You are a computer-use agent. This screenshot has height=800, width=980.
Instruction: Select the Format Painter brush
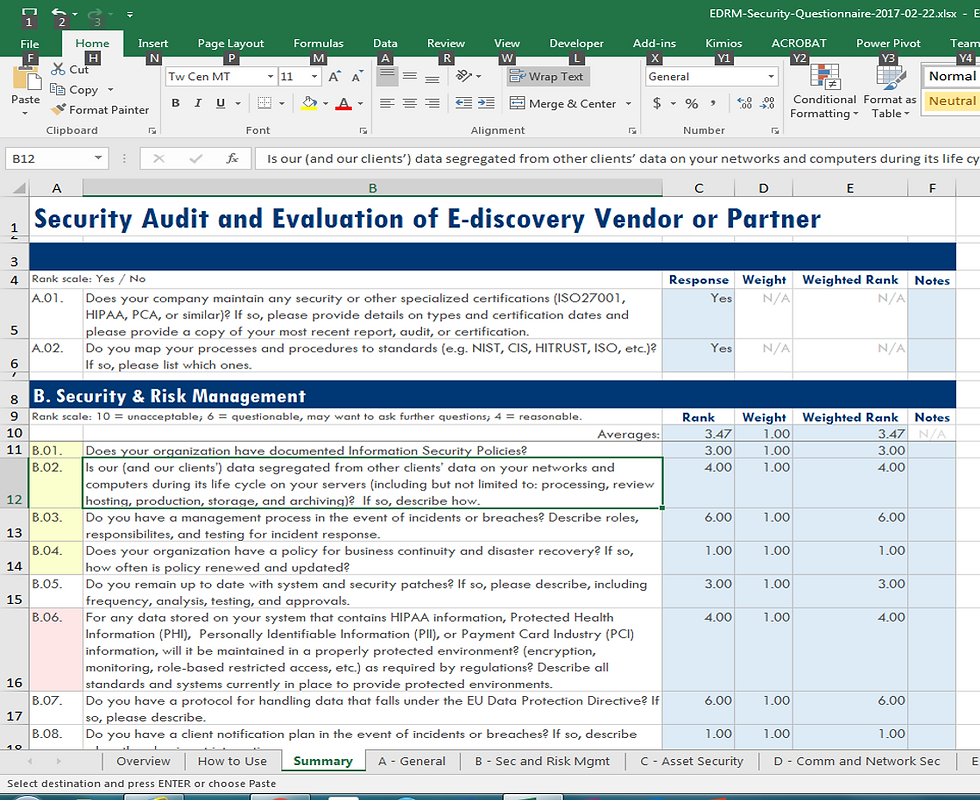(x=58, y=109)
